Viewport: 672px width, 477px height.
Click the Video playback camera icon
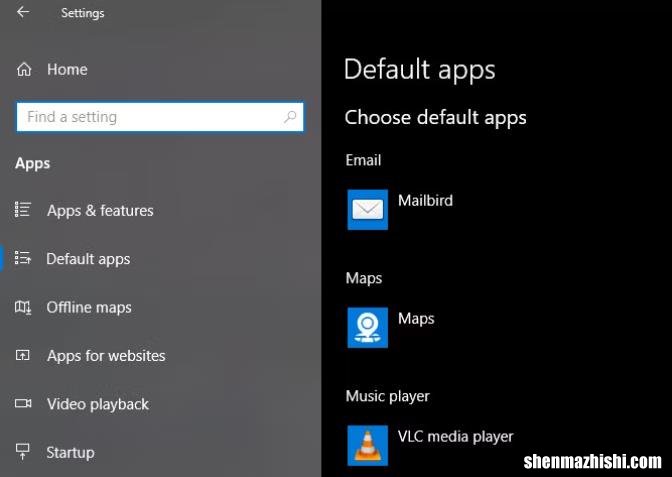coord(23,403)
